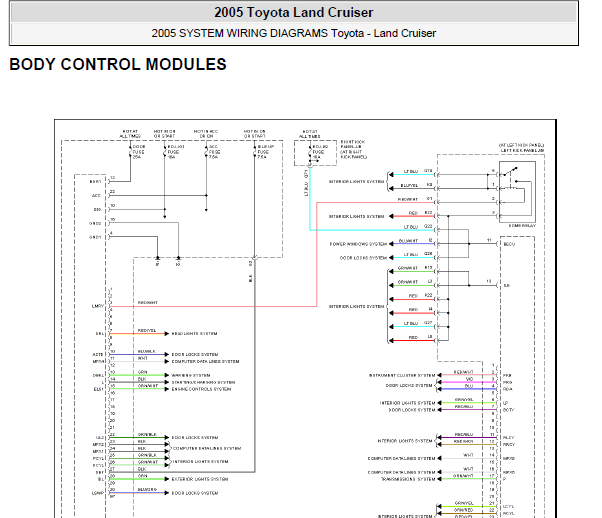Click the "POWER WINDOWS SYSTEM" label
The width and height of the screenshot is (602, 518).
(x=358, y=244)
